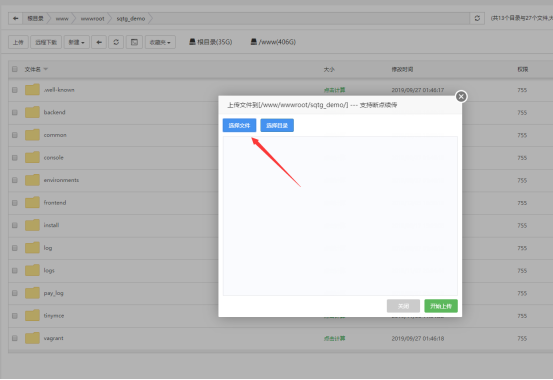
Task: Go to 根目录 in the breadcrumb
Action: pos(35,18)
